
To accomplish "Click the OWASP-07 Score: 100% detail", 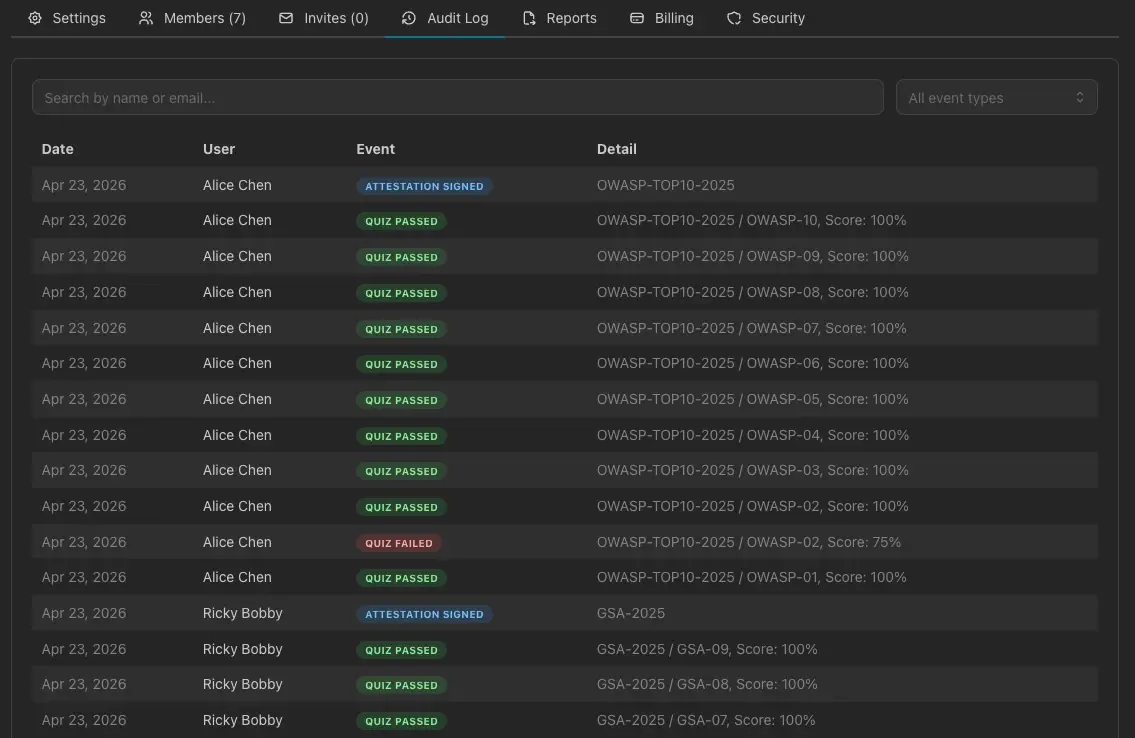I will (x=751, y=328).
